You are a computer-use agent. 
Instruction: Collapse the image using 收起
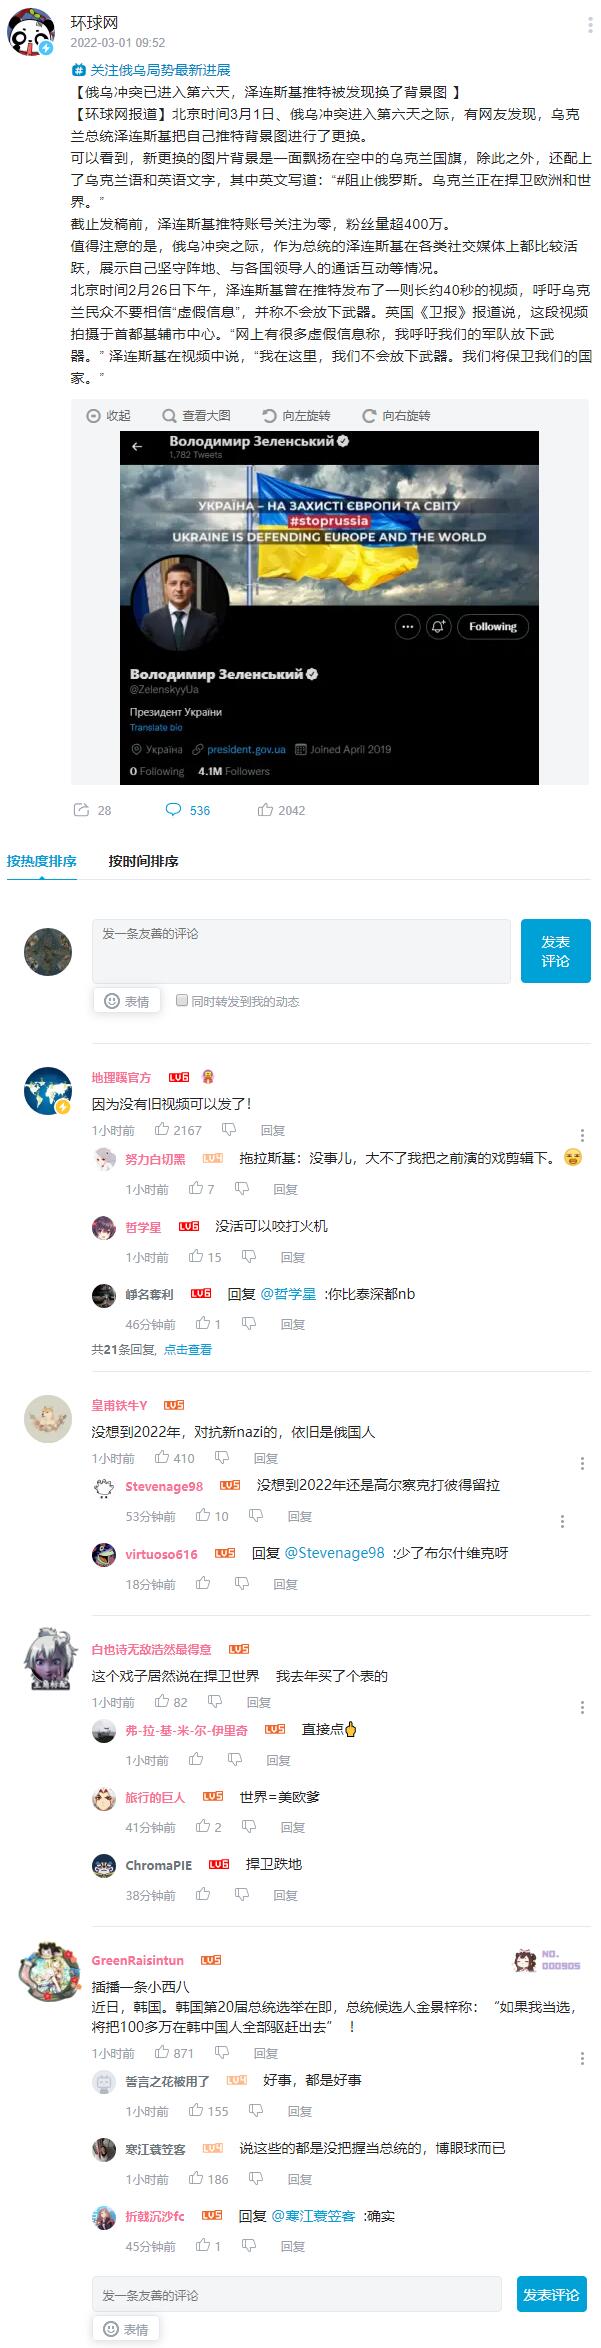pyautogui.click(x=109, y=416)
